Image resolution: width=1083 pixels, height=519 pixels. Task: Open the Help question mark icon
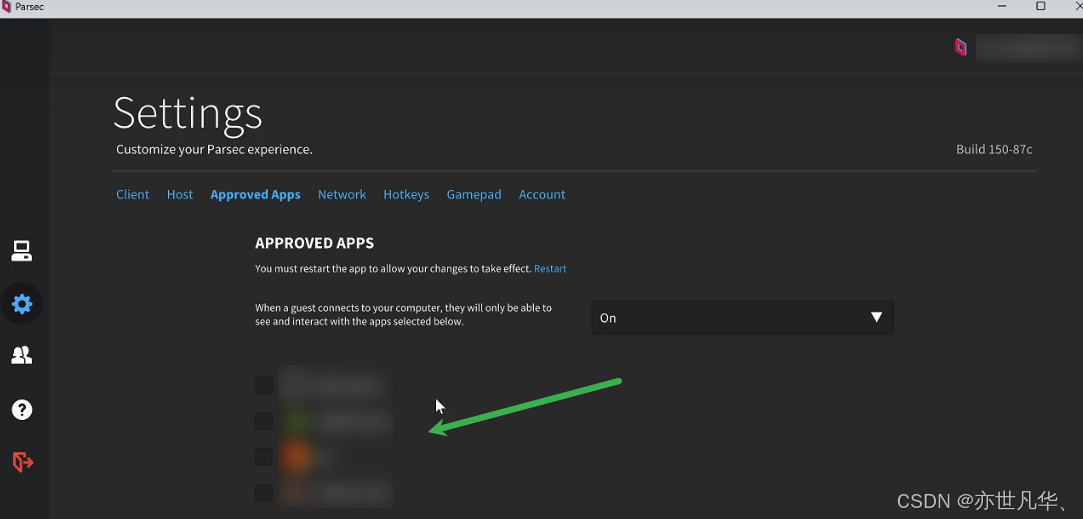tap(21, 410)
